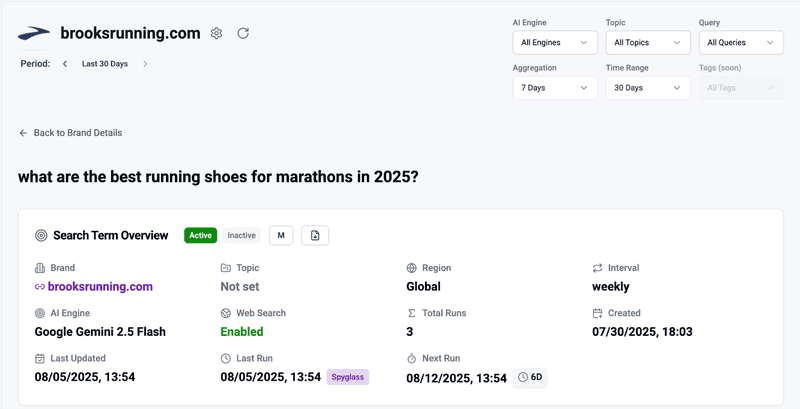
Task: Open the Time Range 30 Days dropdown
Action: tap(647, 88)
